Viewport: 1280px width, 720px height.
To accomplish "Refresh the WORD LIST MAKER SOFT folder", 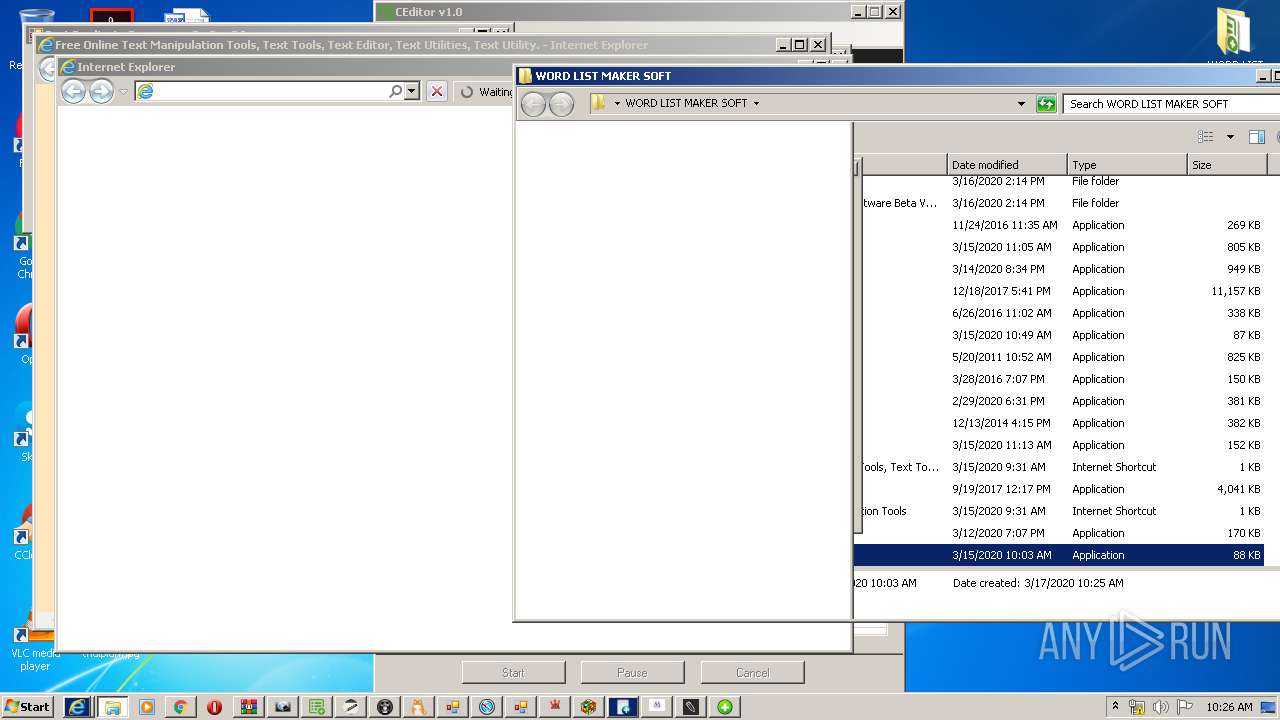I will (x=1046, y=104).
